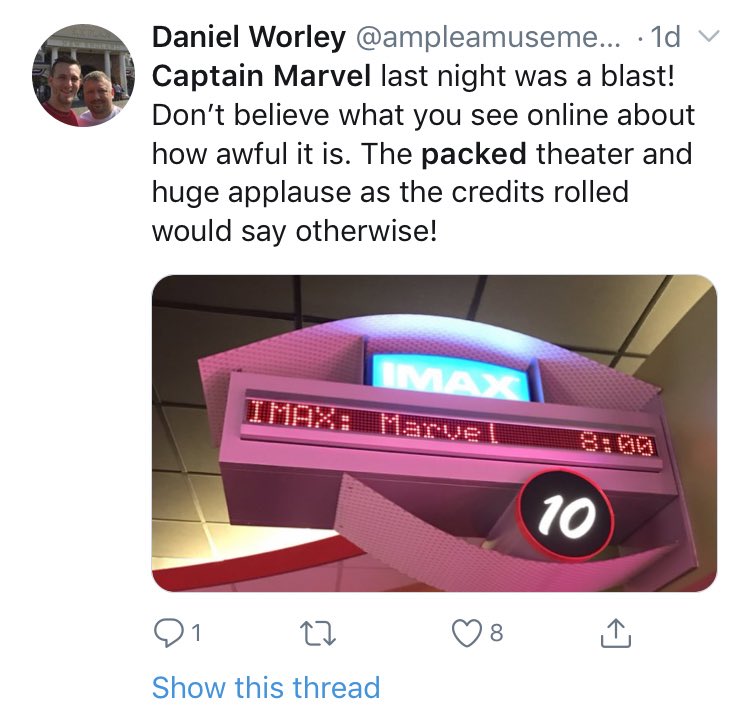749x718 pixels.
Task: Click the bold word packed
Action: pos(473,154)
